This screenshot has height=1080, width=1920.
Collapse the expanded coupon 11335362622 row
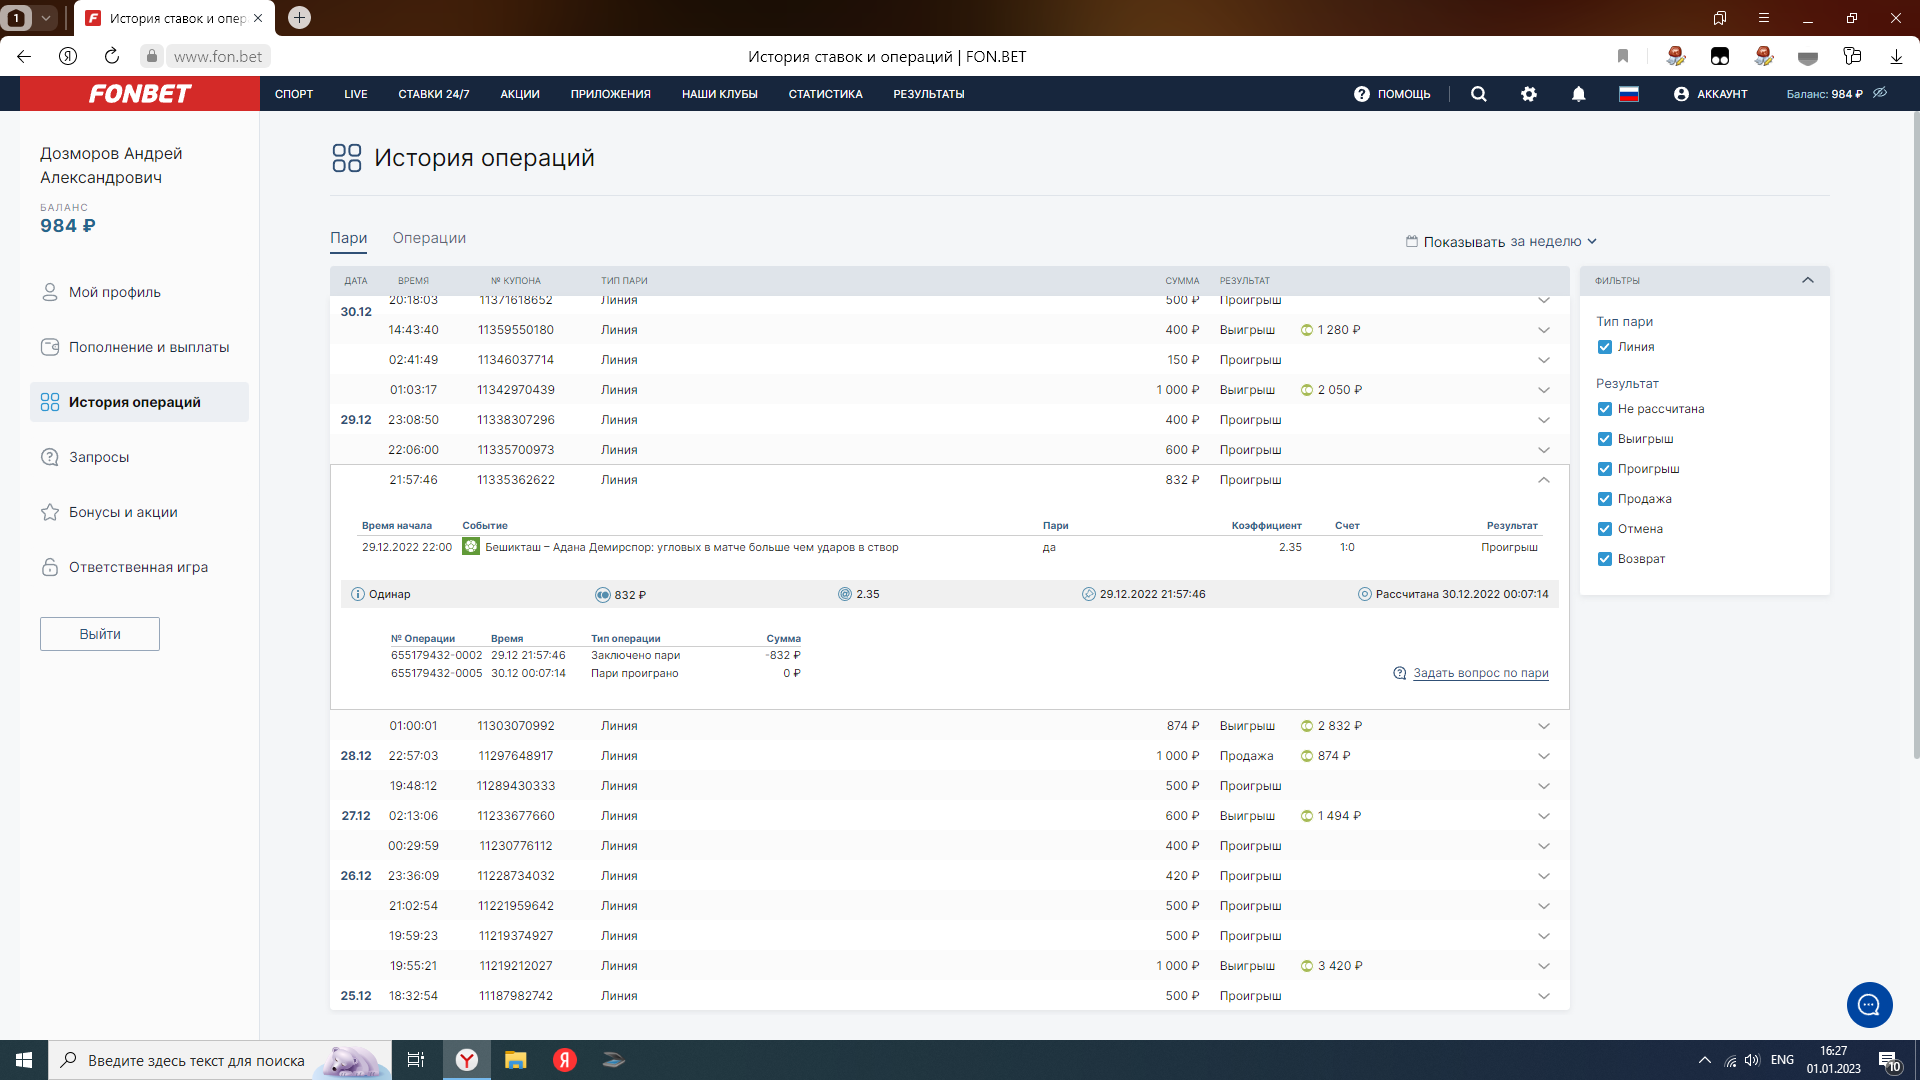click(x=1543, y=480)
